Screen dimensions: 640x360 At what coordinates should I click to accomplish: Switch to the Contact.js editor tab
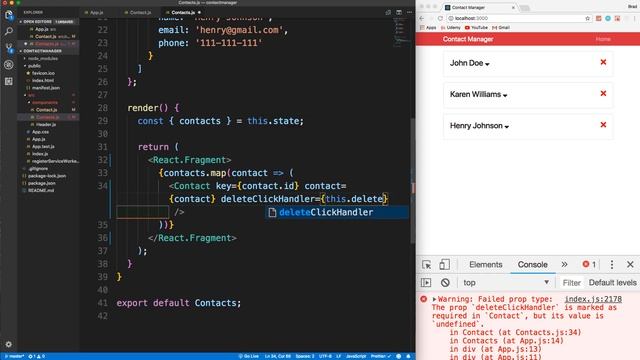[140, 13]
